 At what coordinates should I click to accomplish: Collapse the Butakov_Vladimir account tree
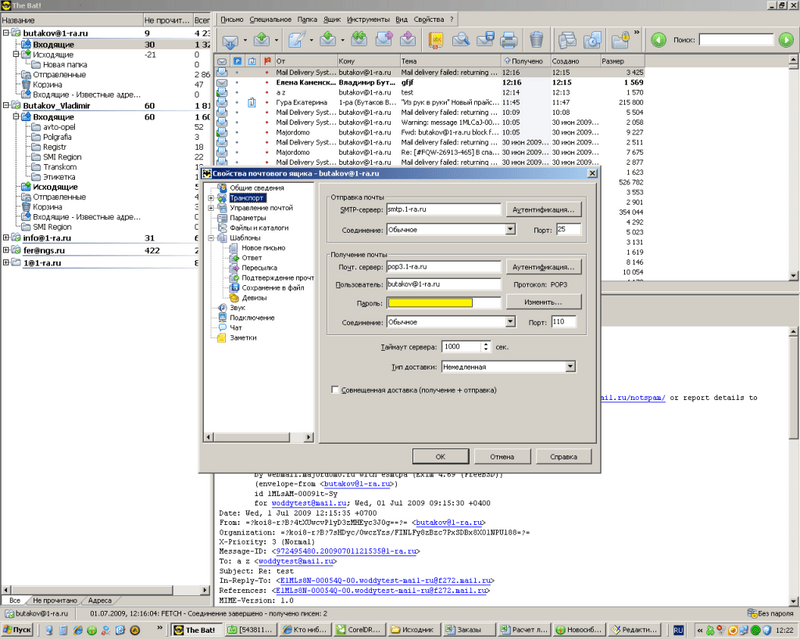click(6, 105)
